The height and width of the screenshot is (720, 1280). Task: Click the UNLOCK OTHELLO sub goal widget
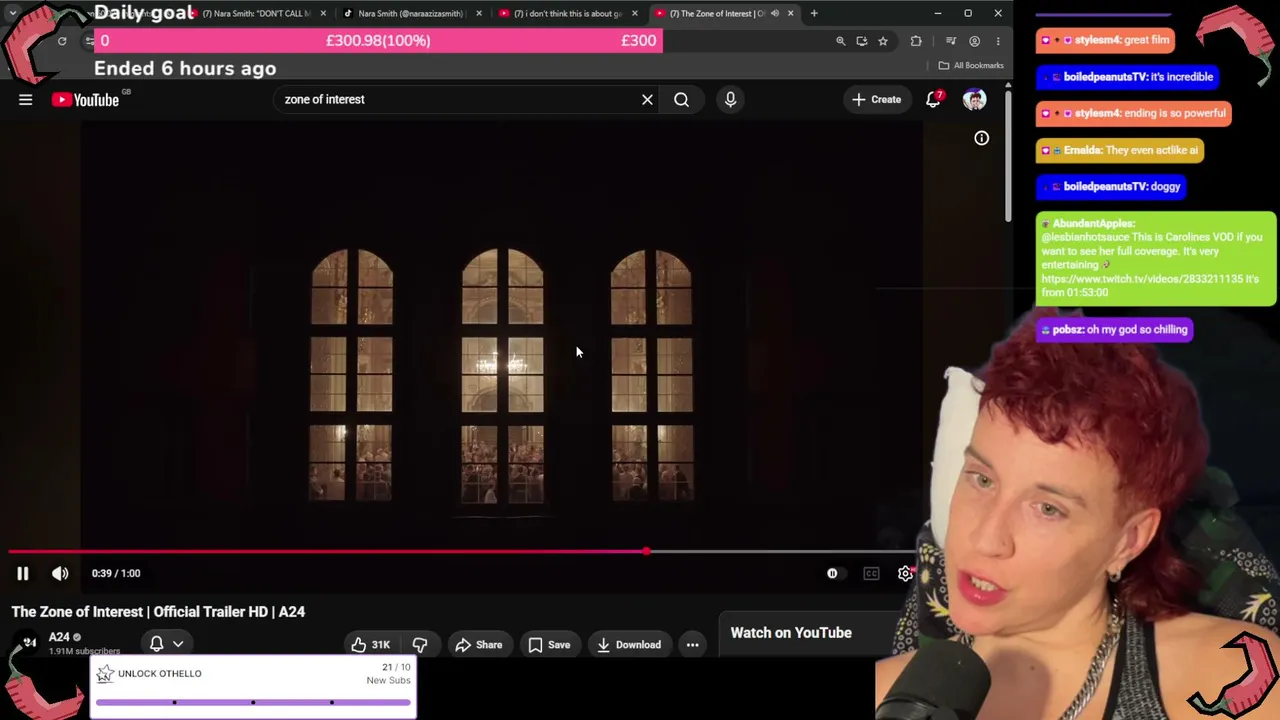pyautogui.click(x=253, y=686)
